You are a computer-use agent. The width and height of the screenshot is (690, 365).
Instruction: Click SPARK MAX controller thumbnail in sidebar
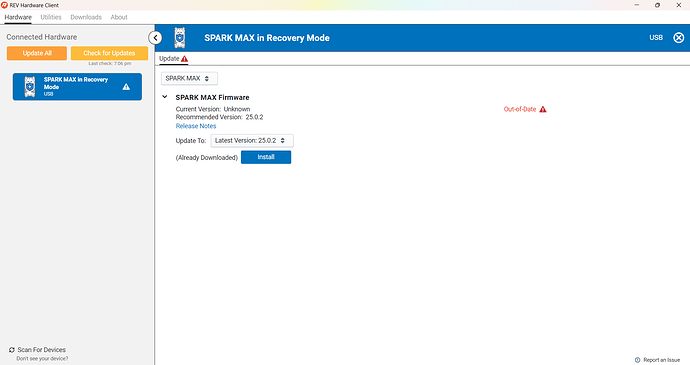[x=30, y=86]
